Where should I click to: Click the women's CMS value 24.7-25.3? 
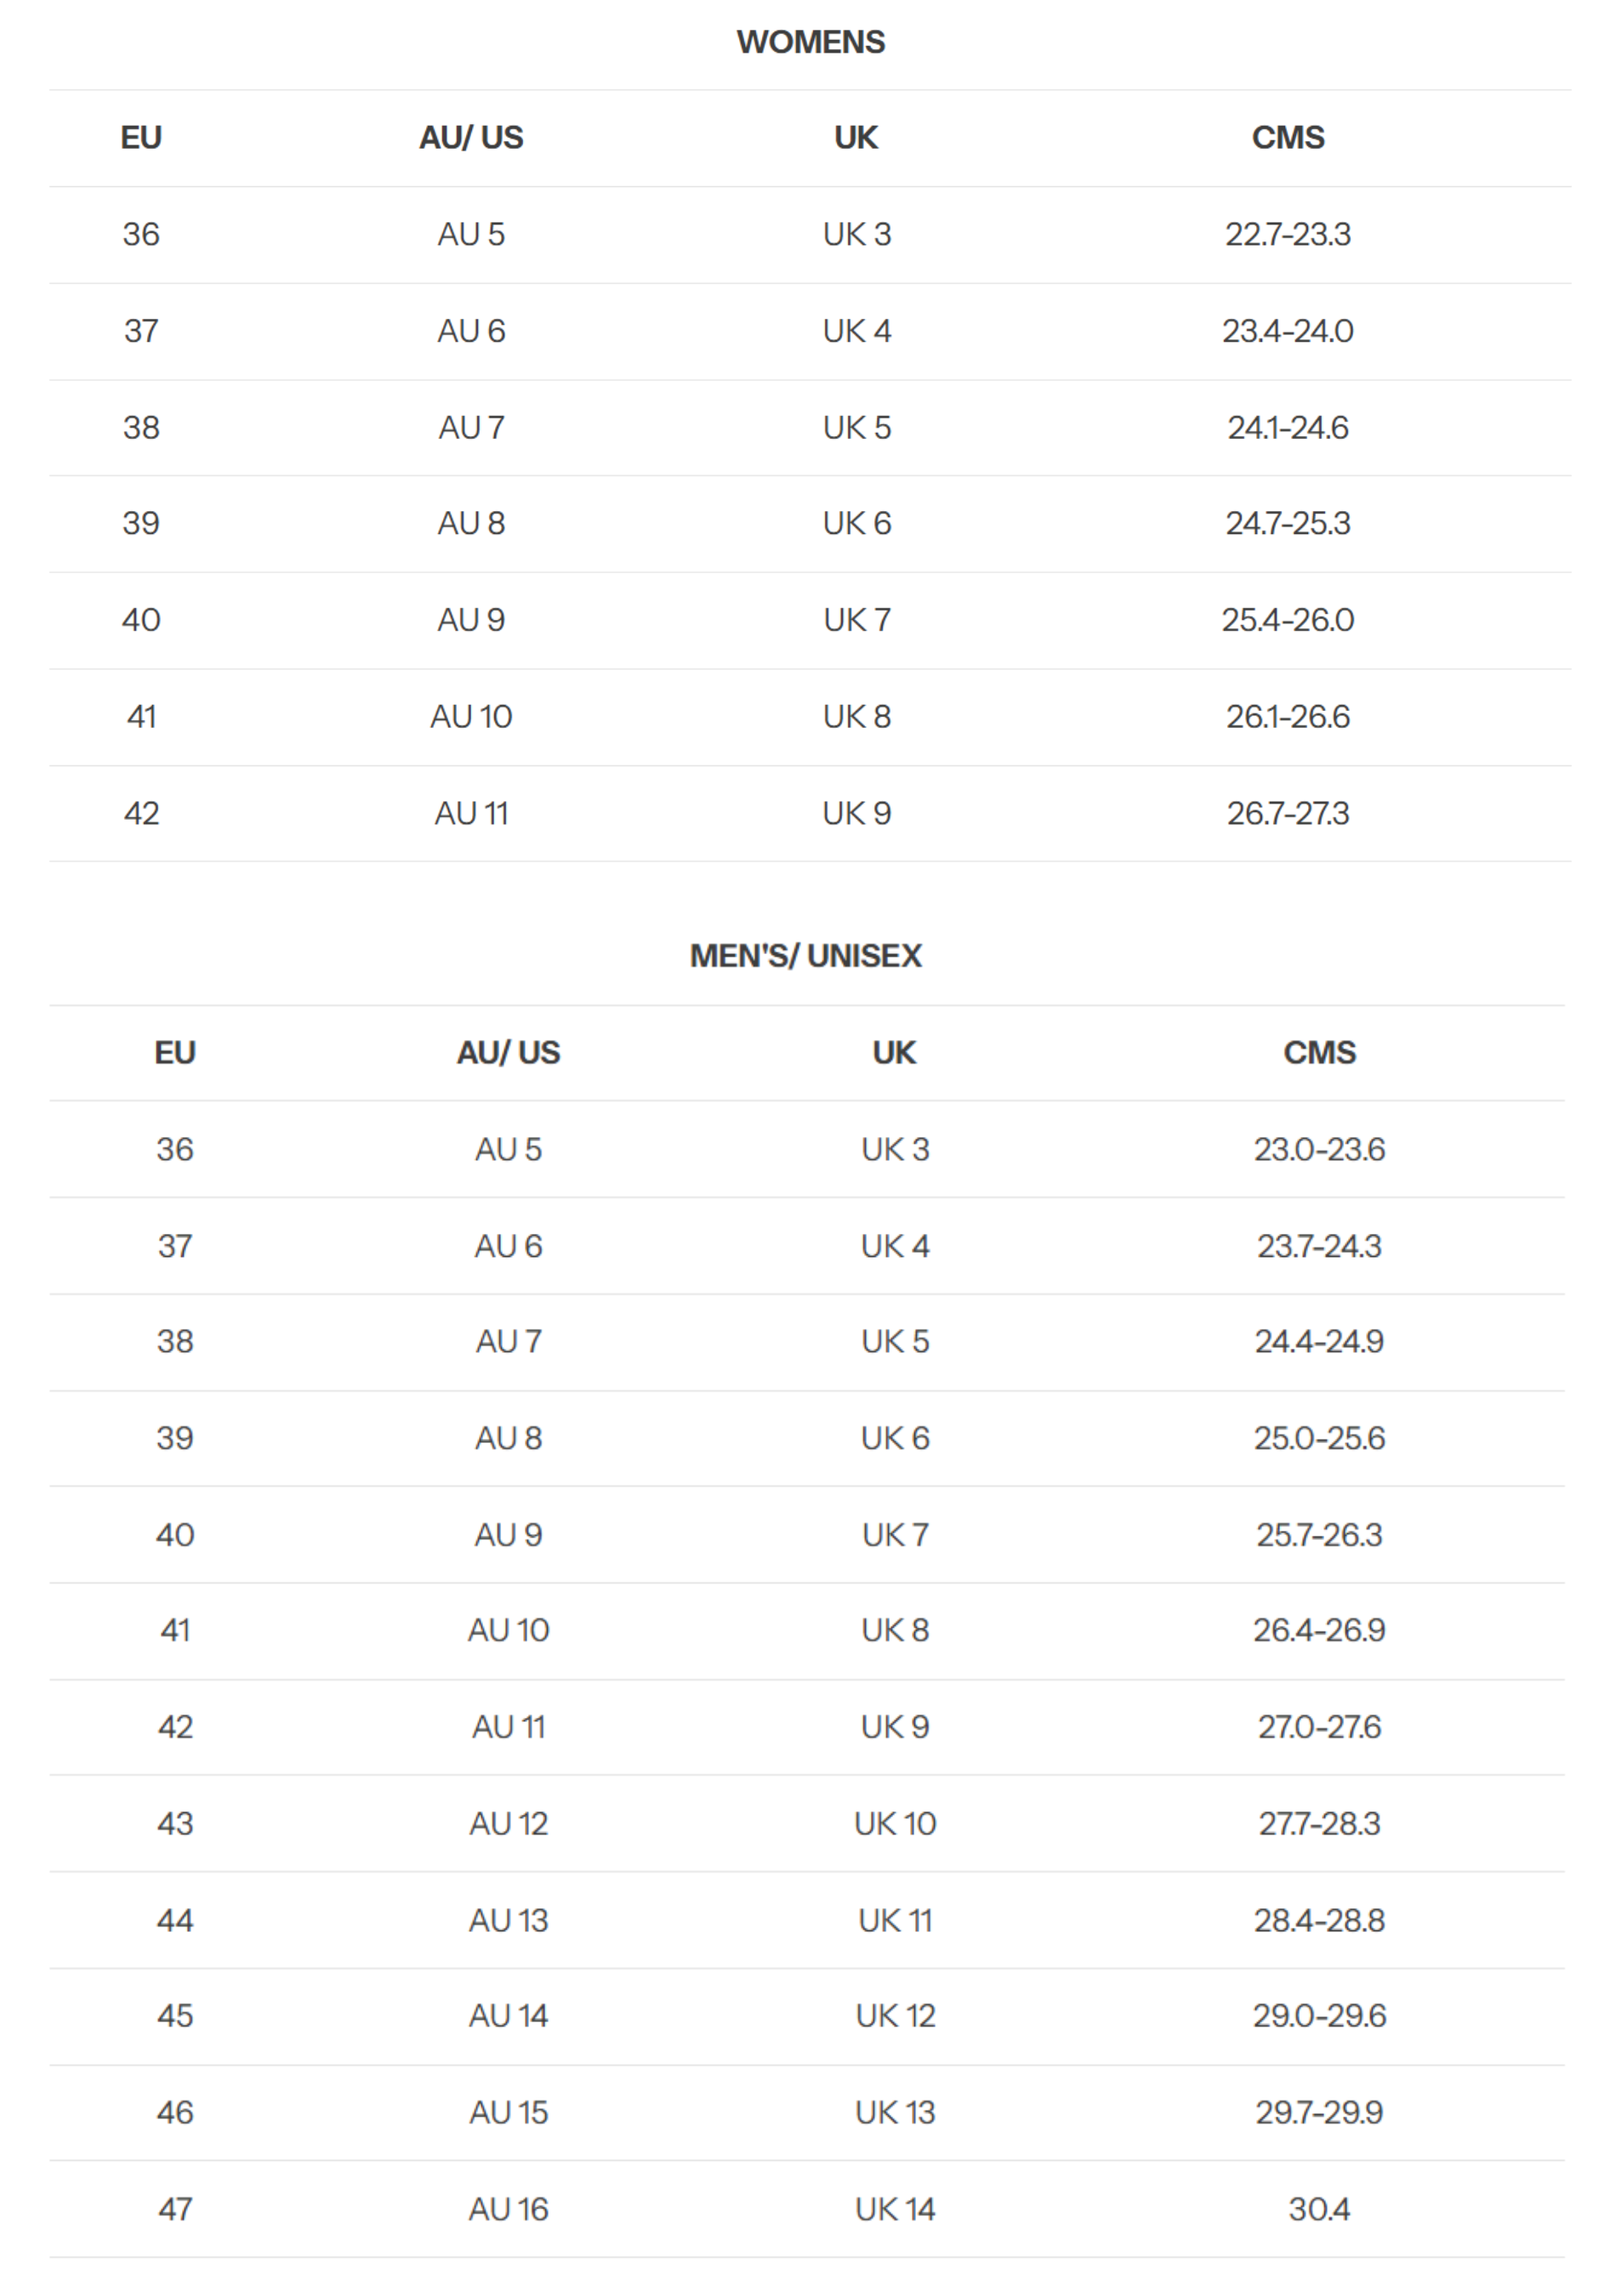(1287, 523)
